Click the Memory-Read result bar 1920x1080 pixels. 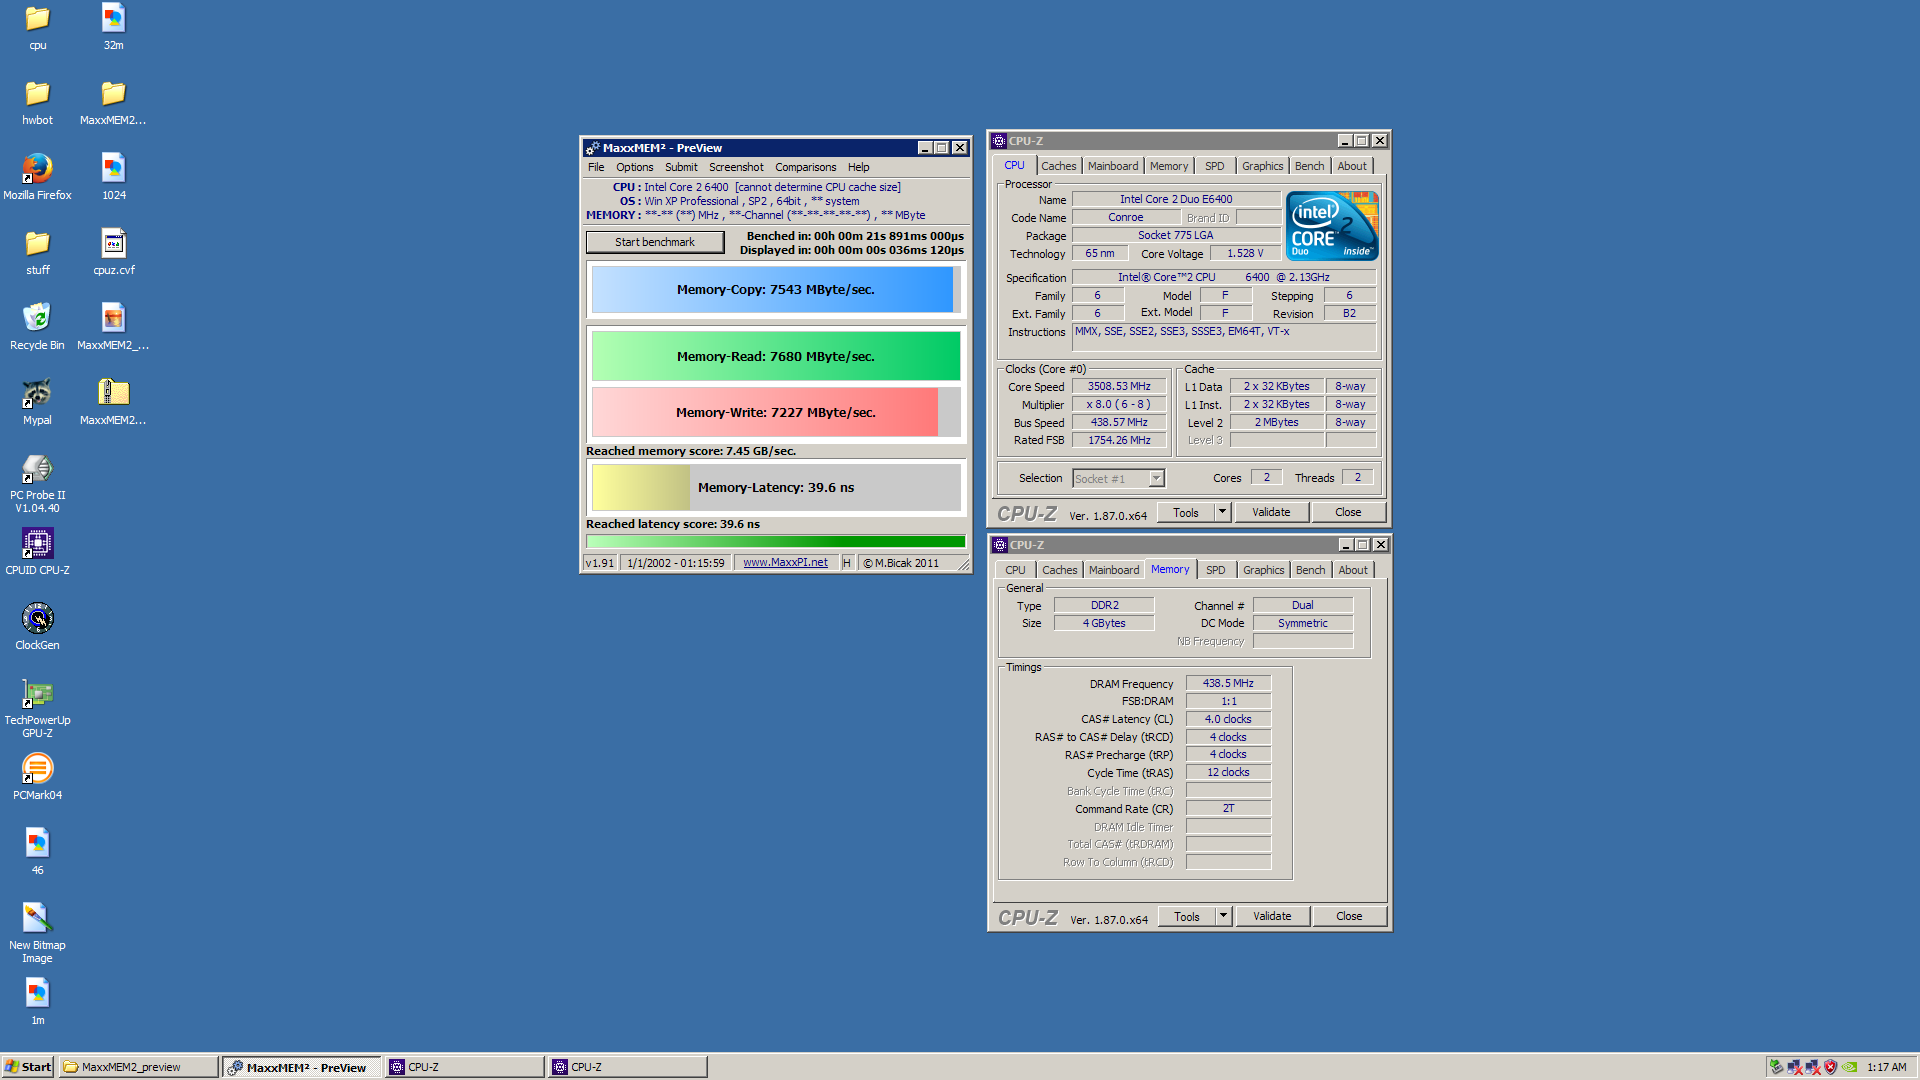pos(776,356)
